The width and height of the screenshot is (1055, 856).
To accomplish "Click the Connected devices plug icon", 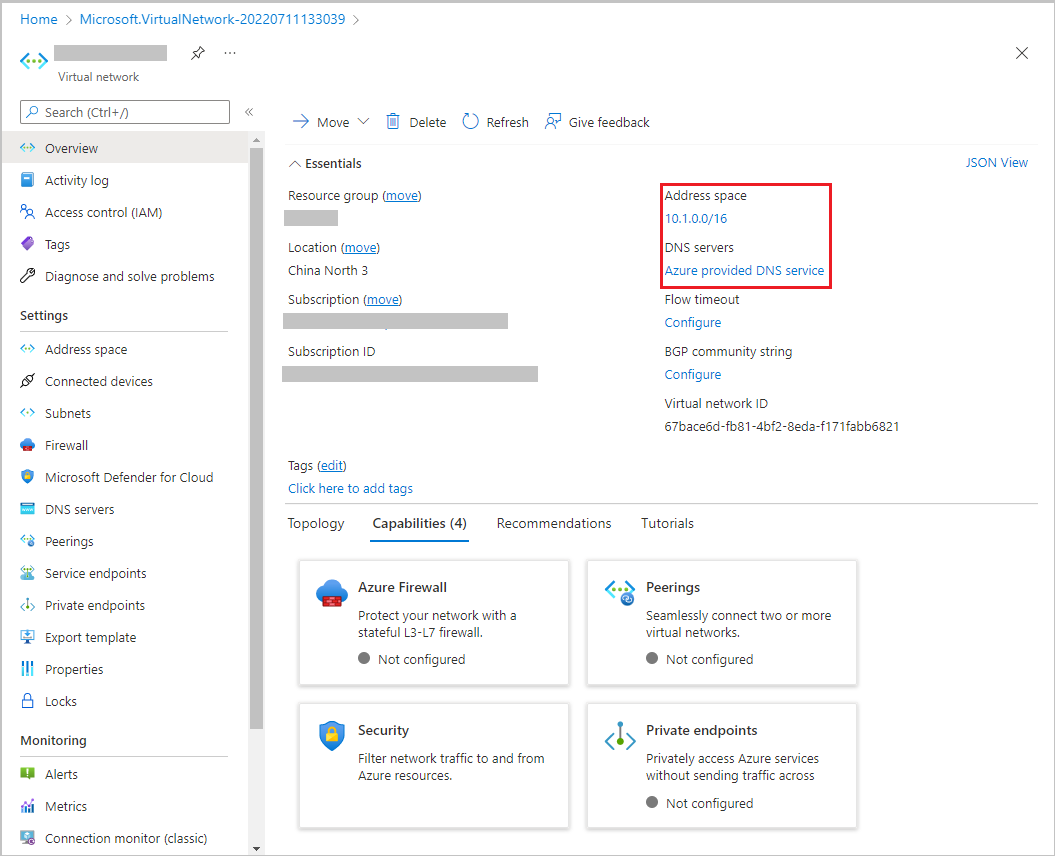I will click(28, 381).
